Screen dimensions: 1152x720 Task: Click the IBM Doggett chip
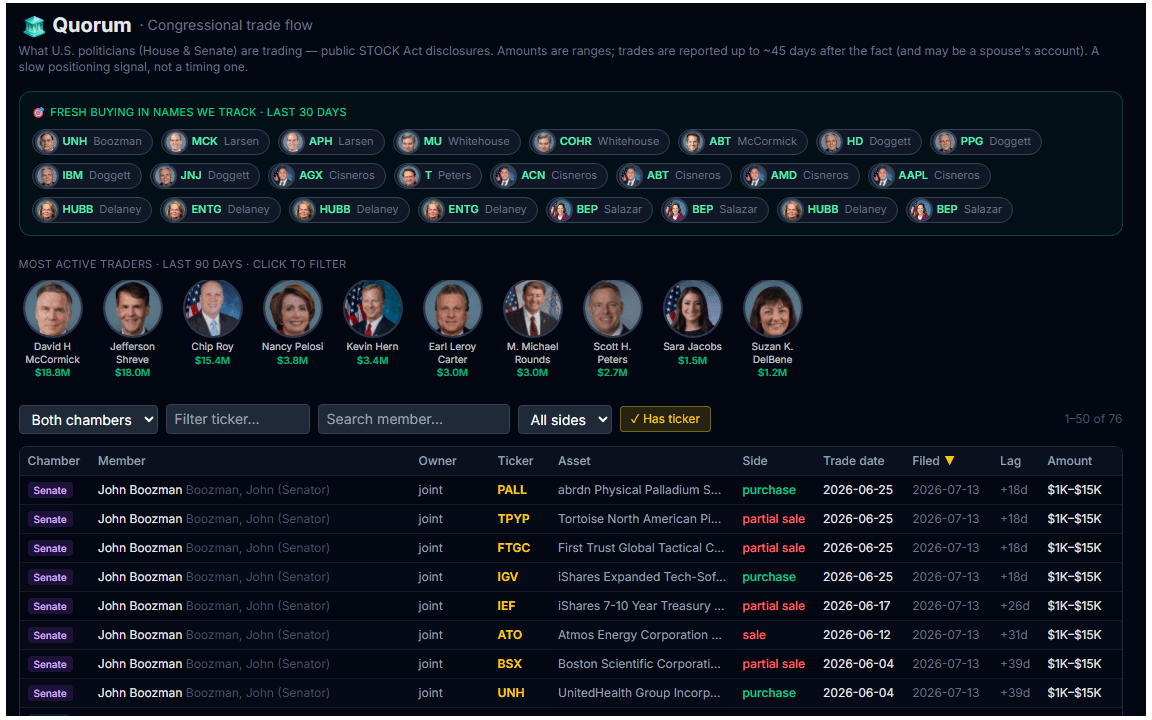tap(87, 176)
